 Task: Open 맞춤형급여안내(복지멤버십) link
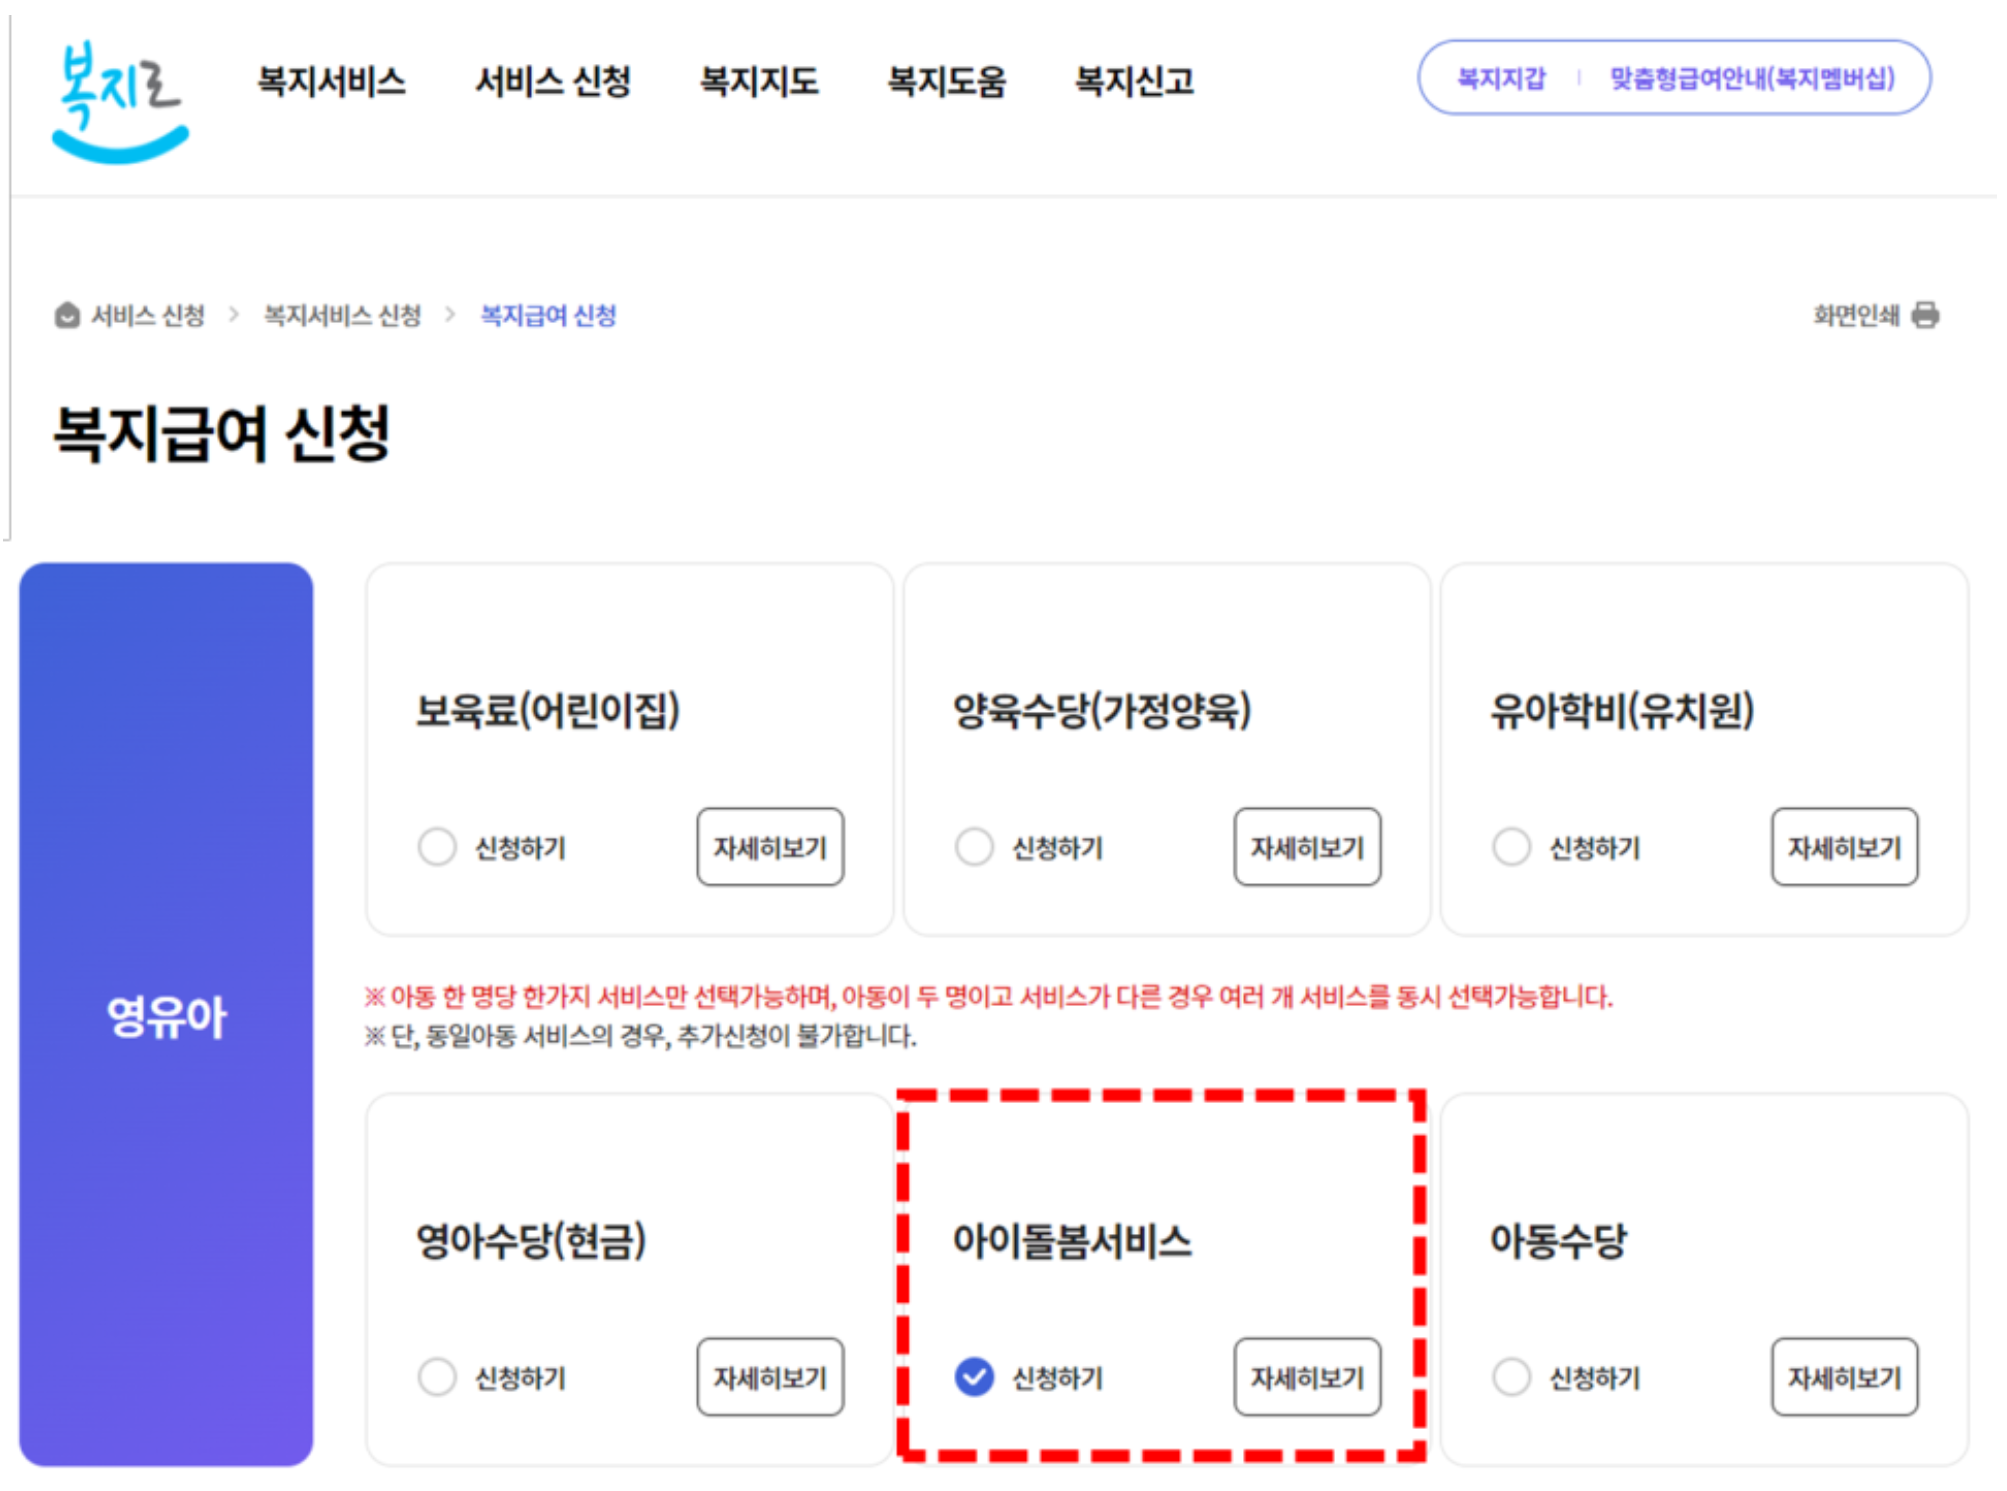(1751, 78)
